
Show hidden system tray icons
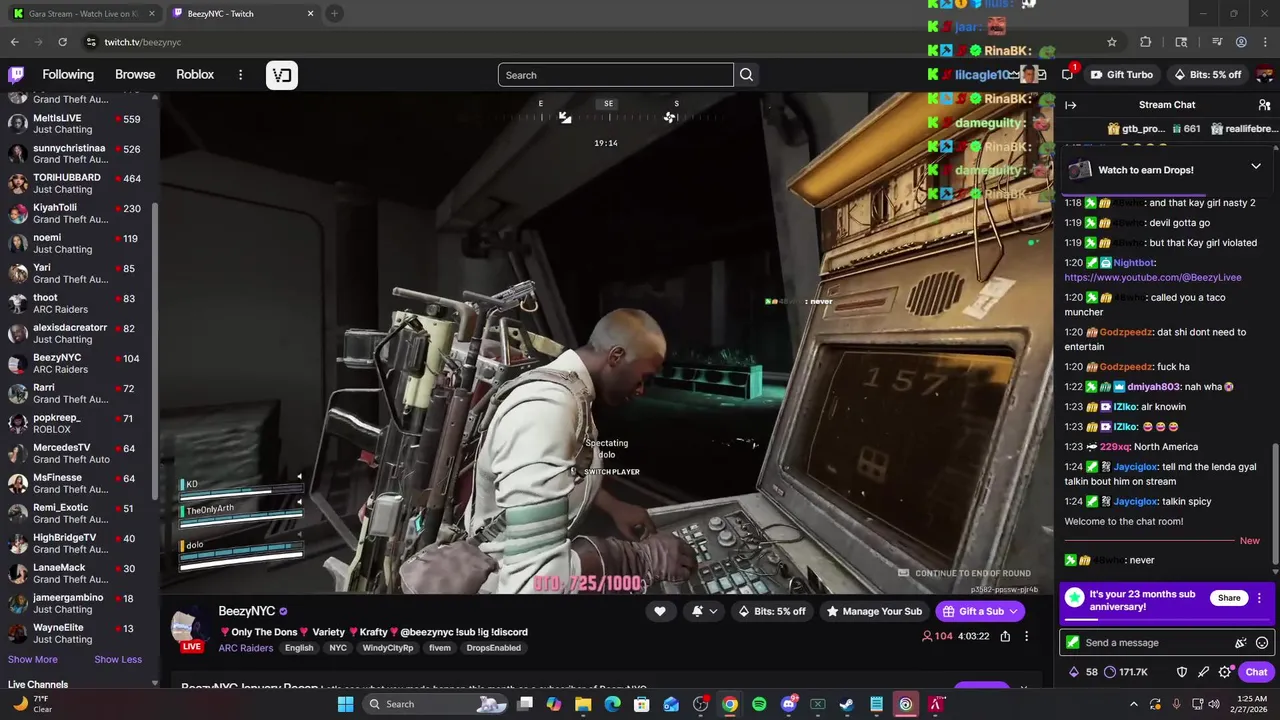pos(1133,704)
